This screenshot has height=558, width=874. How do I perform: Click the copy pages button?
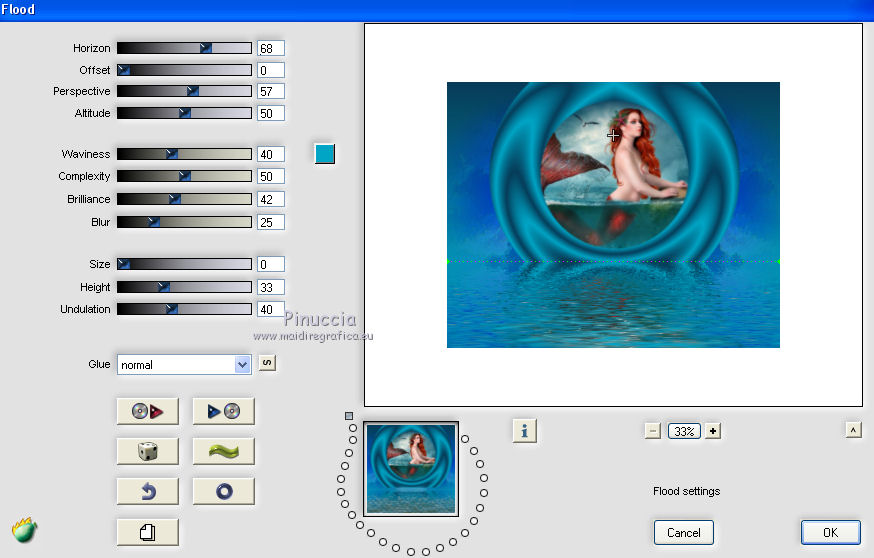[x=148, y=532]
